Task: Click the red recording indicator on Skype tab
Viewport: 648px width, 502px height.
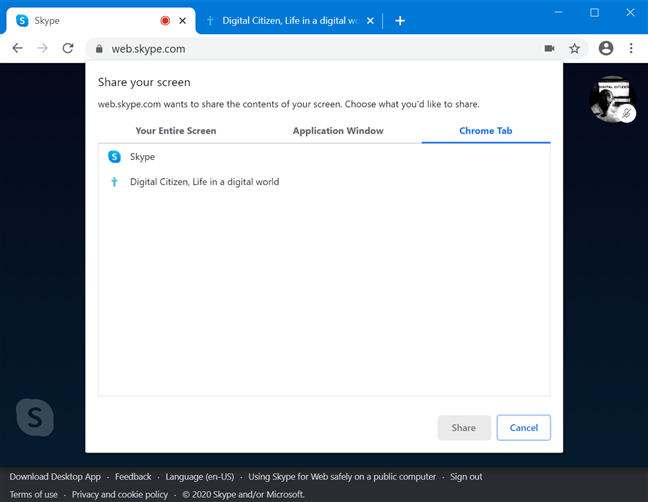Action: 165,21
